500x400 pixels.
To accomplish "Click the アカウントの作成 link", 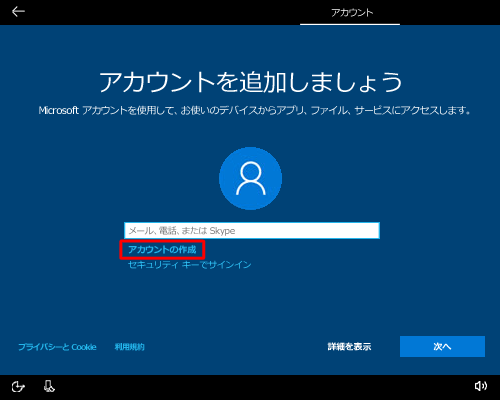I will click(x=162, y=250).
